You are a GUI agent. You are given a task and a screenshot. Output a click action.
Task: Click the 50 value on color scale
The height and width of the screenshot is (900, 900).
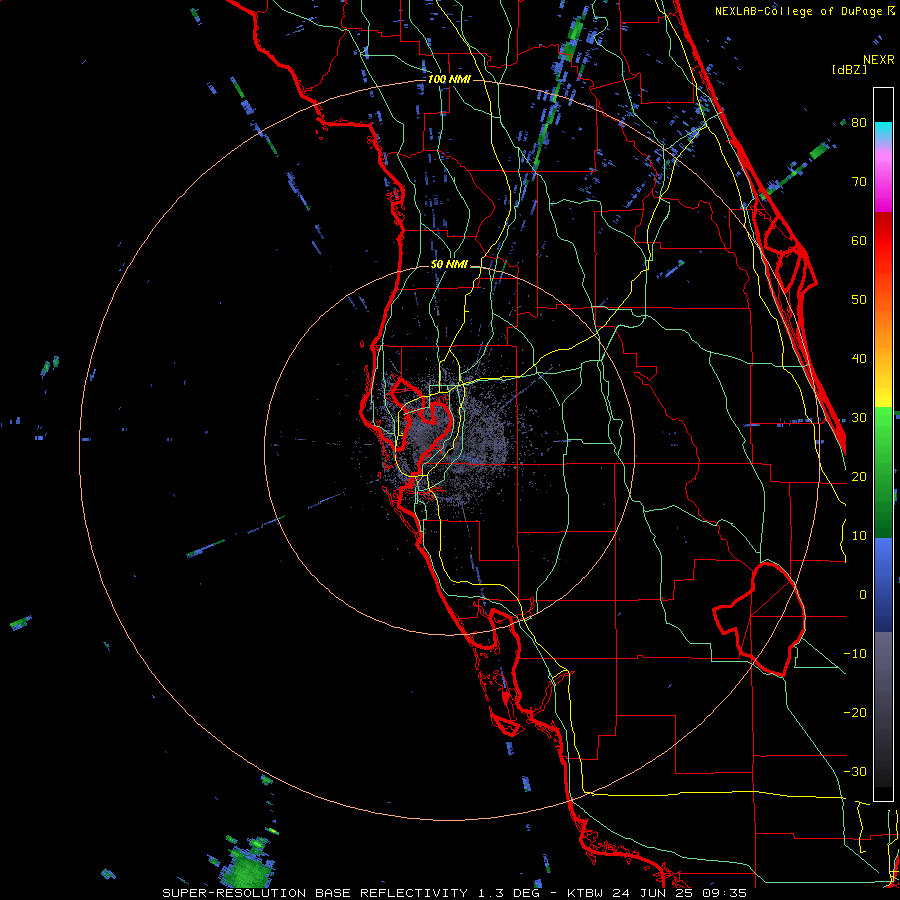(859, 300)
